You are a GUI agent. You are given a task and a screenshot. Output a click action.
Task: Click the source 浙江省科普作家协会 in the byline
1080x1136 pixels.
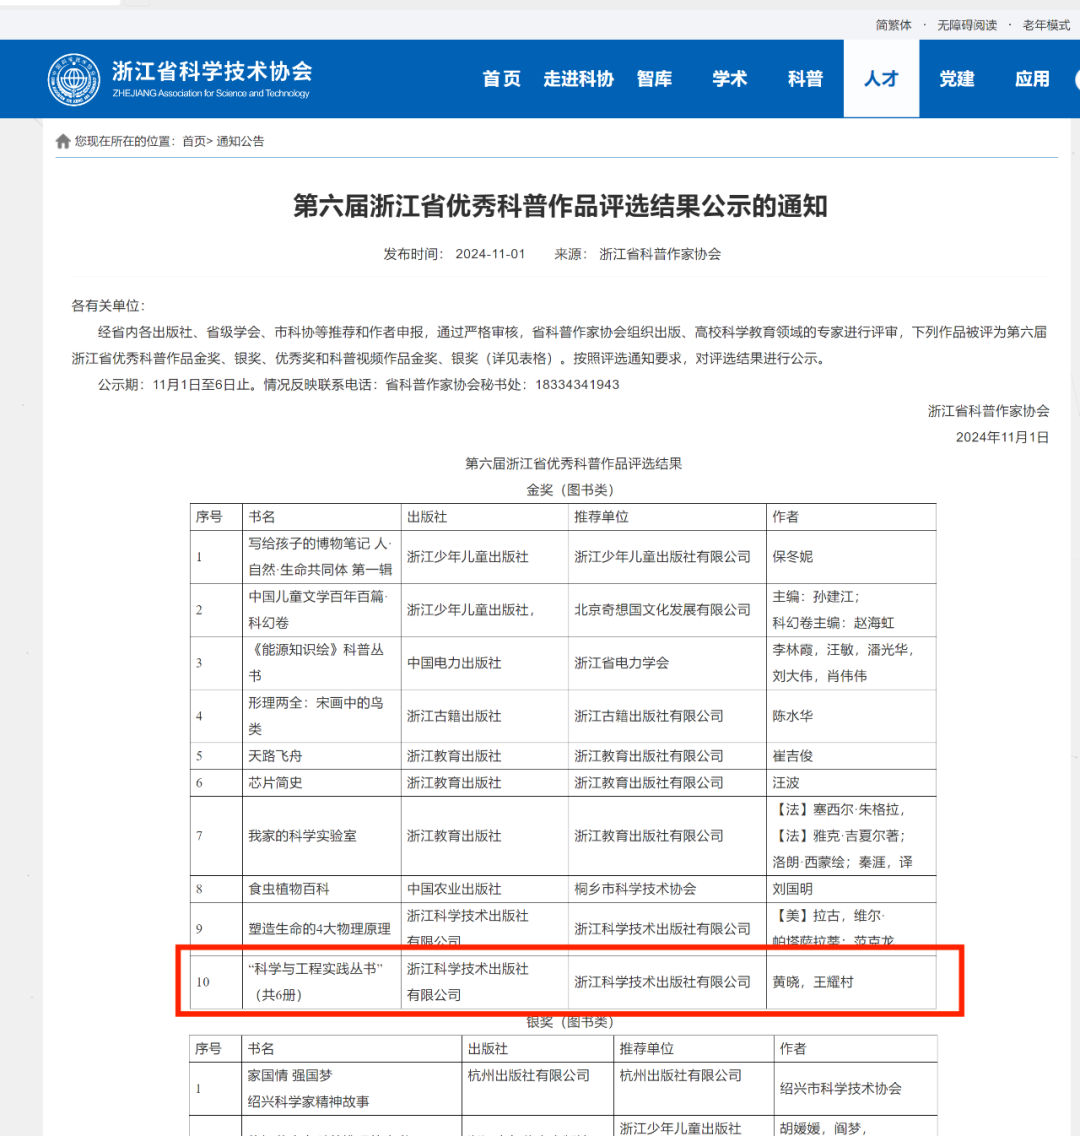660,254
